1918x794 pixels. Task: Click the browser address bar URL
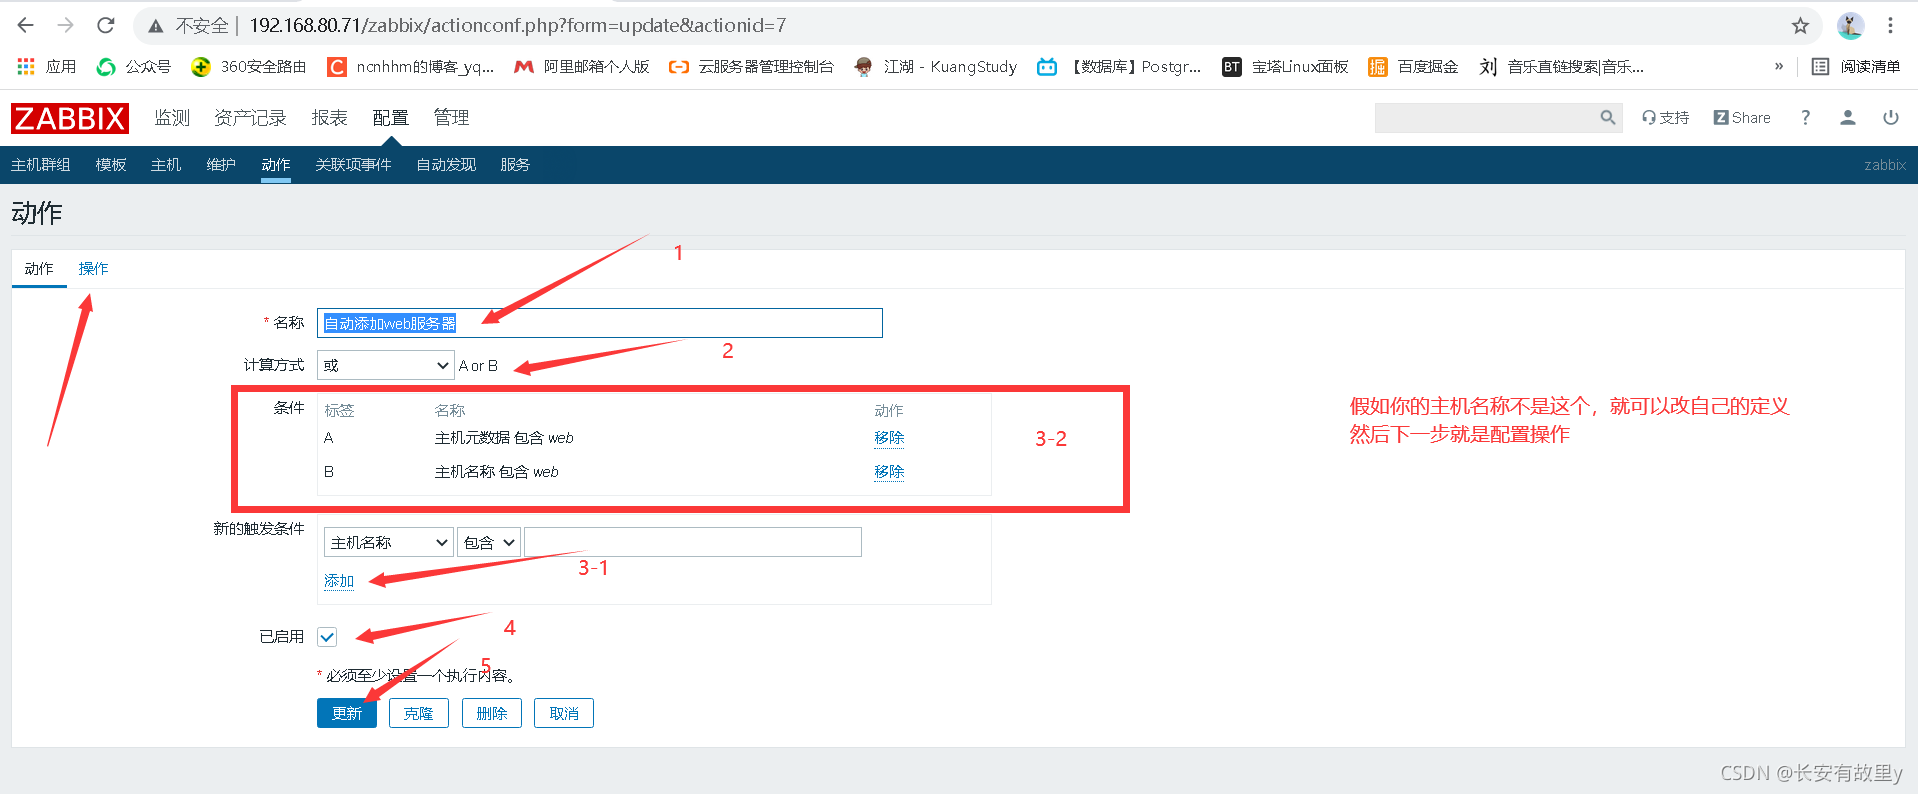tap(518, 26)
